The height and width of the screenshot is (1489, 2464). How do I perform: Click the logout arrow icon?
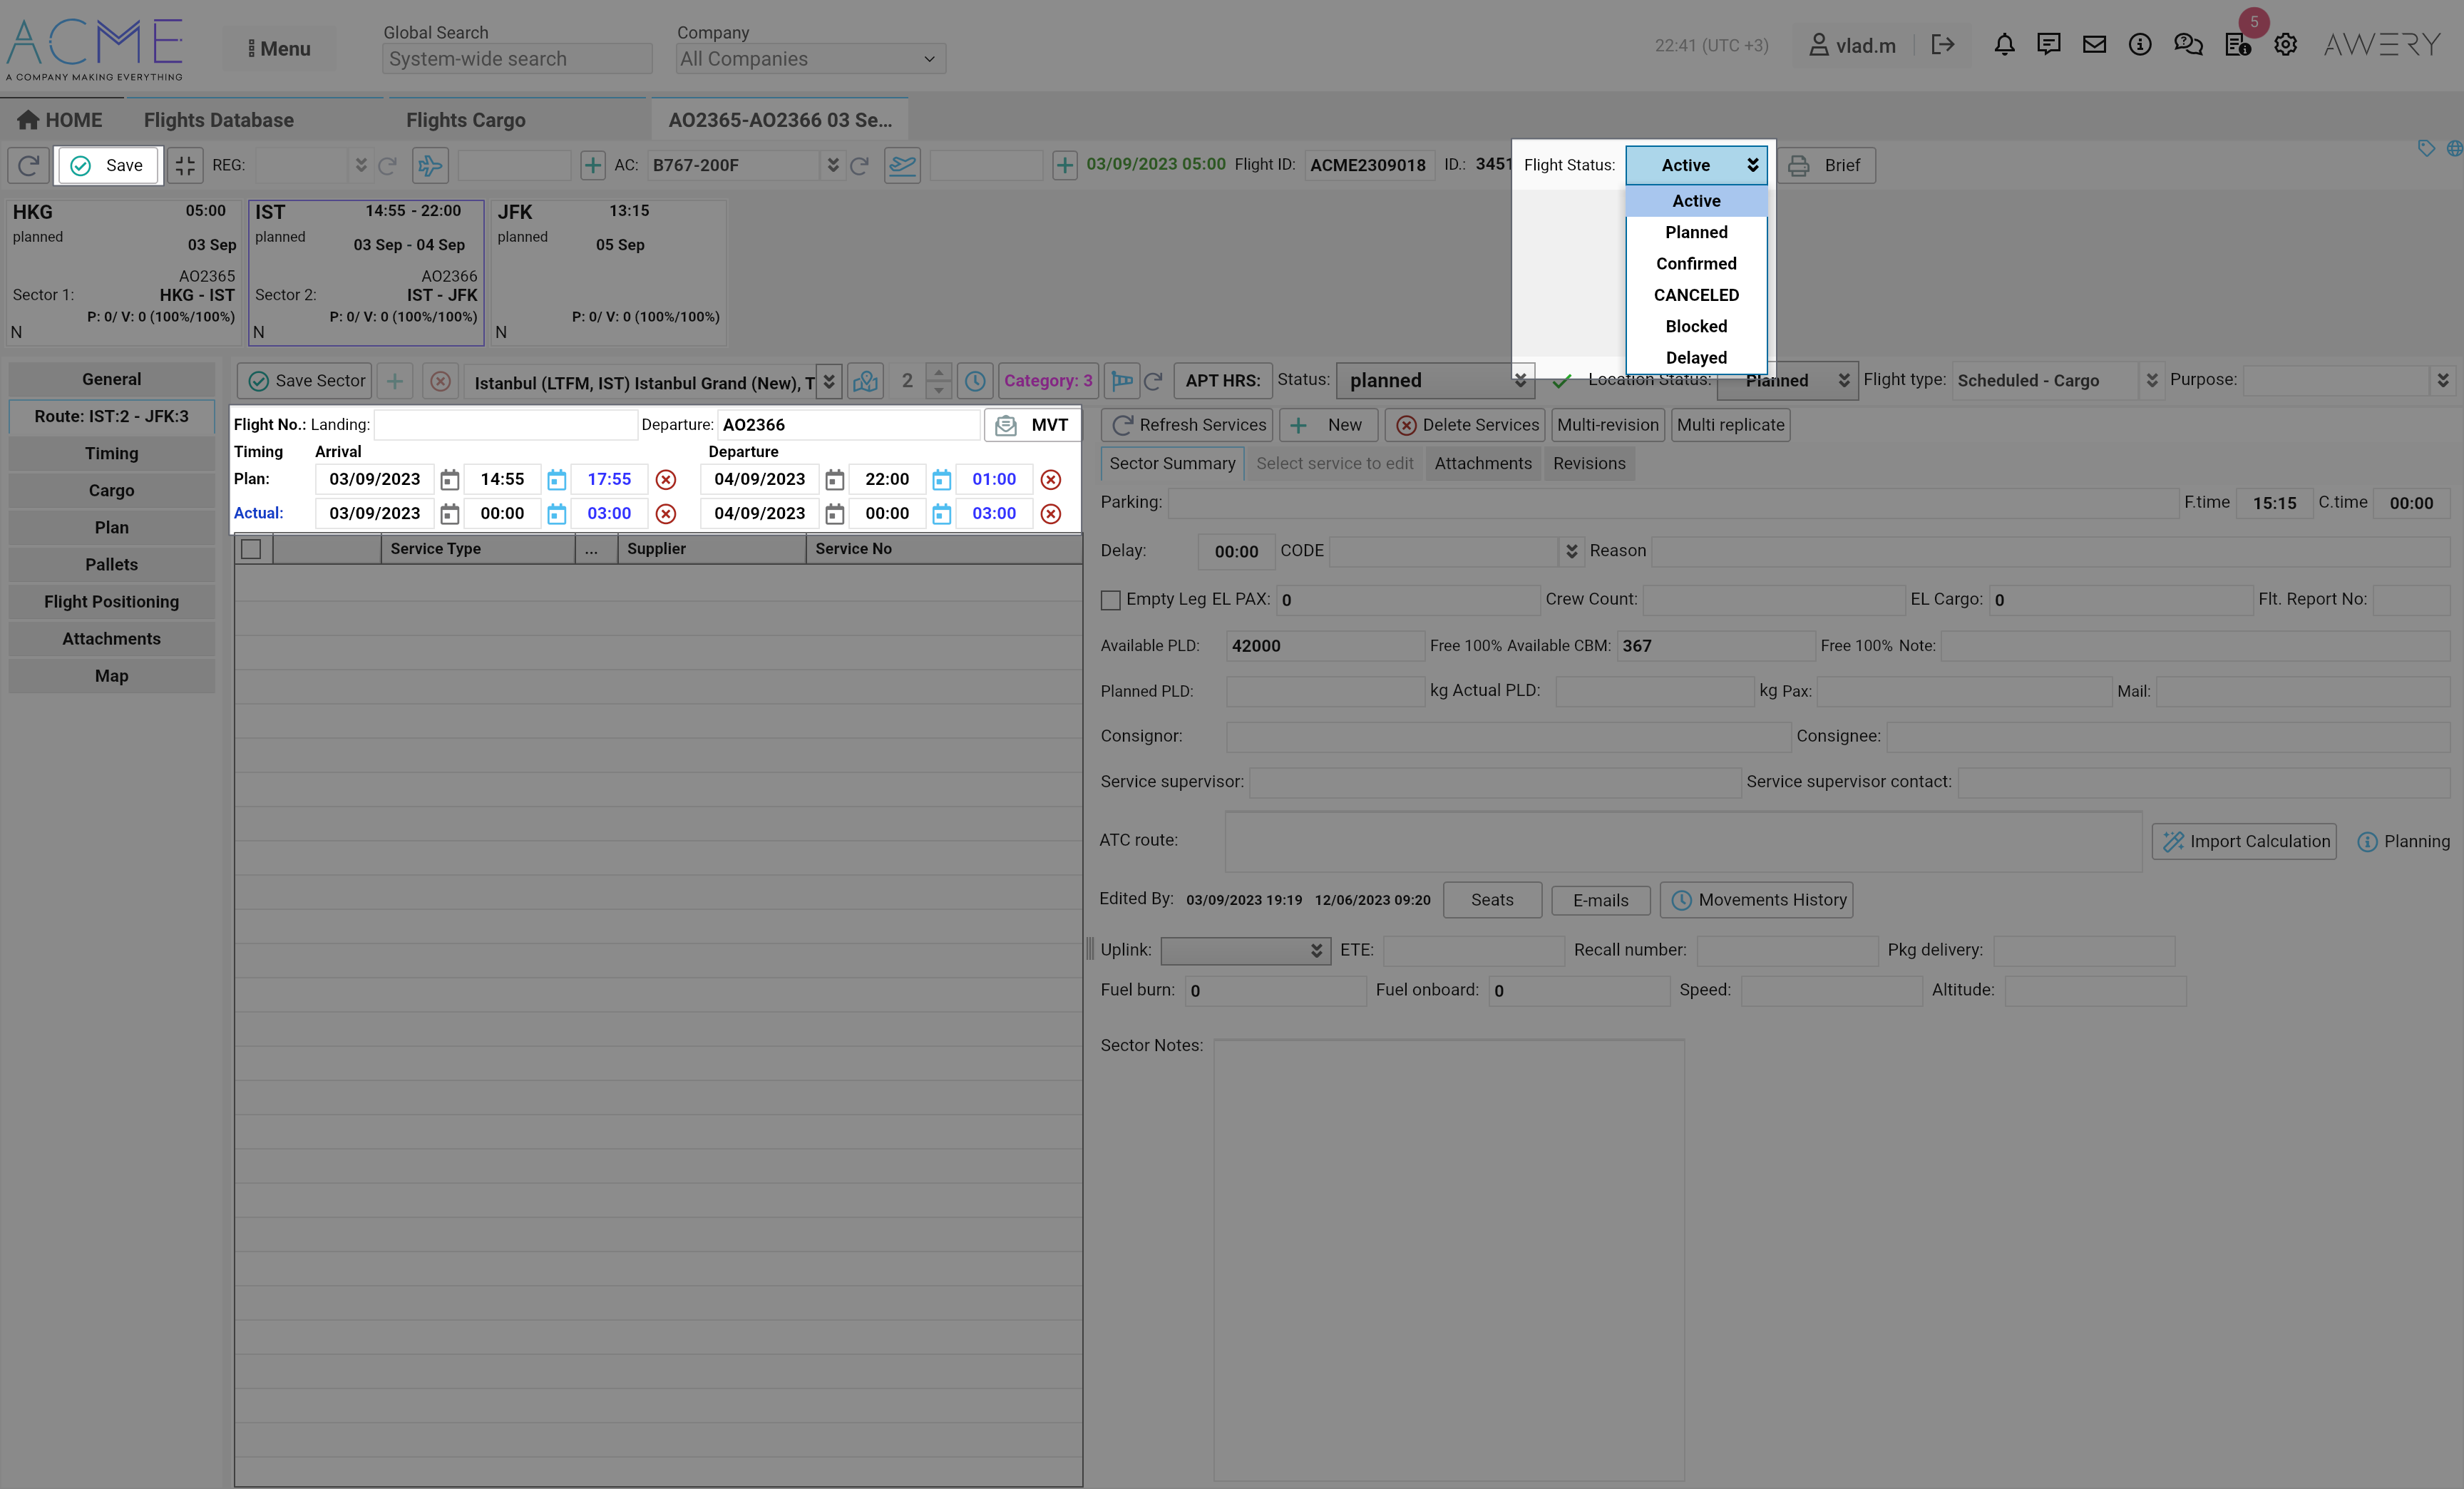(x=1942, y=44)
